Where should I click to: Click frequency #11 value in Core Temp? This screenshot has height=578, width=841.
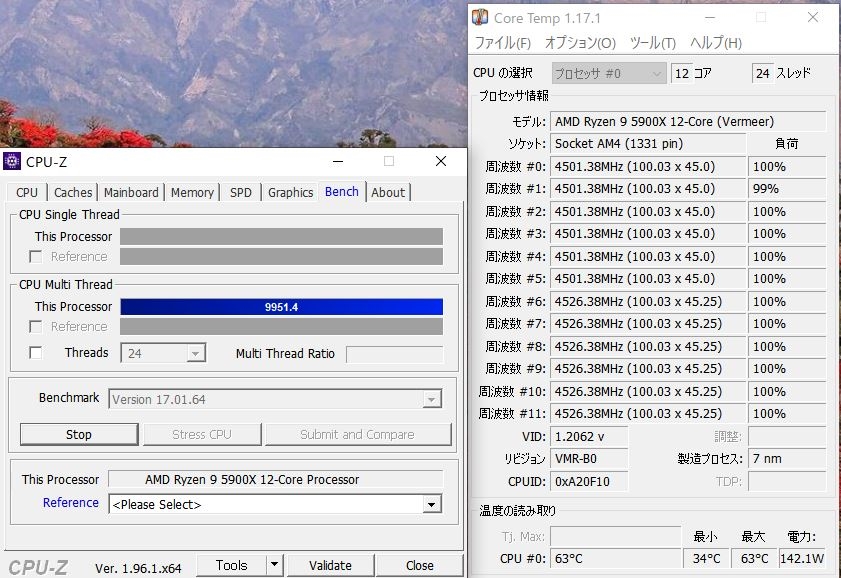648,414
